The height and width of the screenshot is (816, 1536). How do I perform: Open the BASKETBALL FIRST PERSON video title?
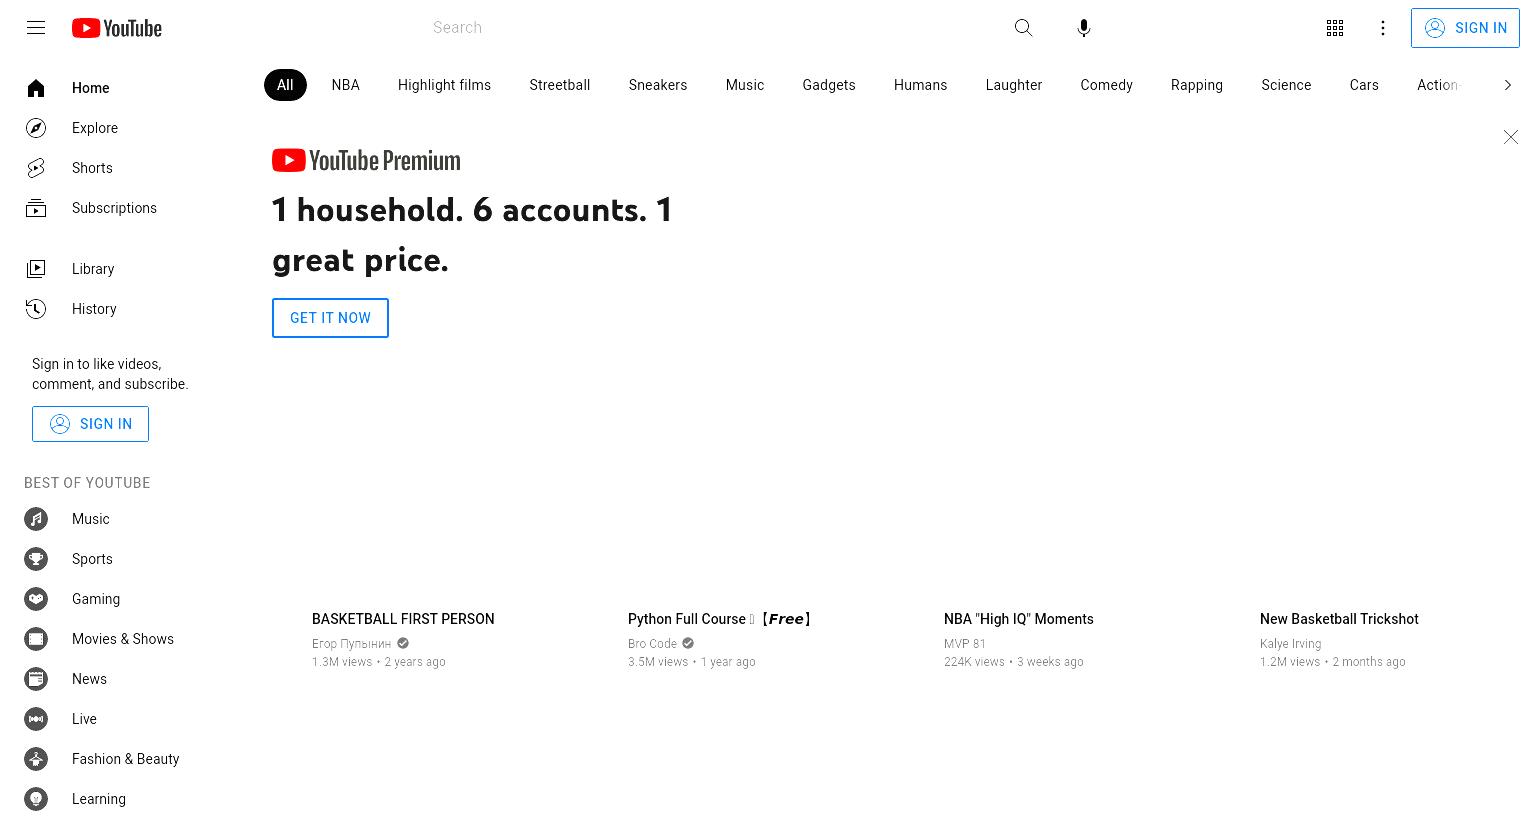click(x=403, y=619)
